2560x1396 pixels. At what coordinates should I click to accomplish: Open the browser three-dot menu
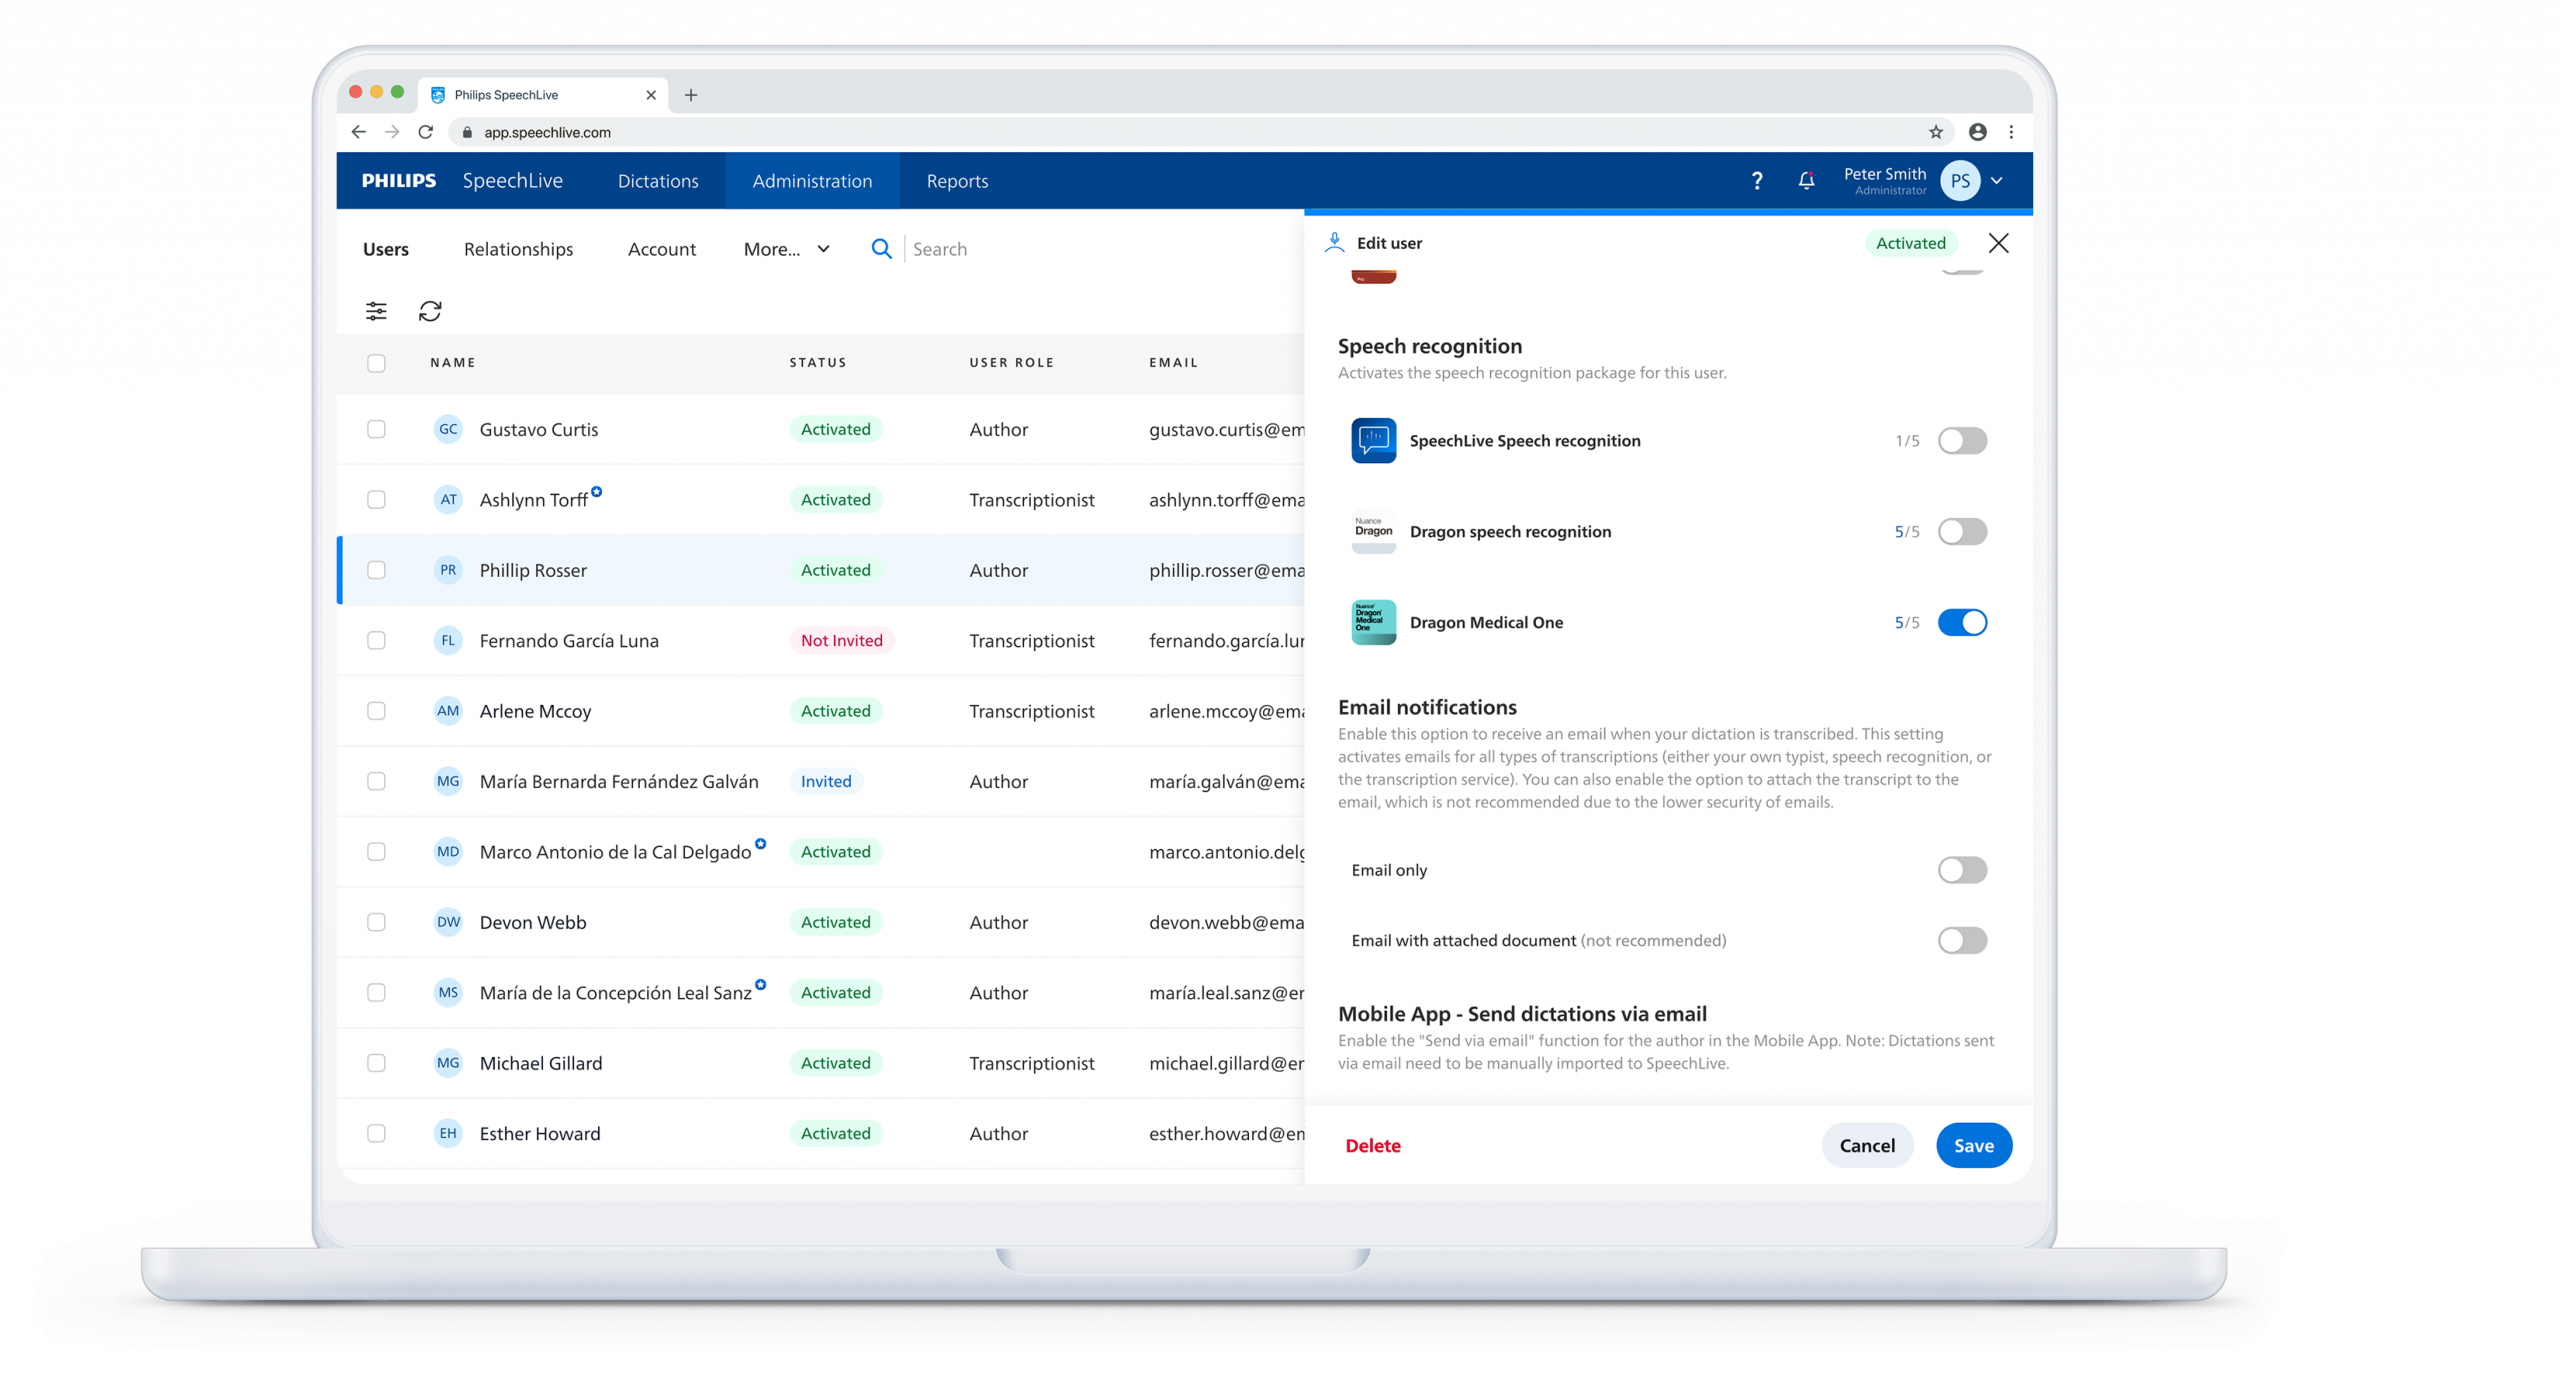point(2011,132)
